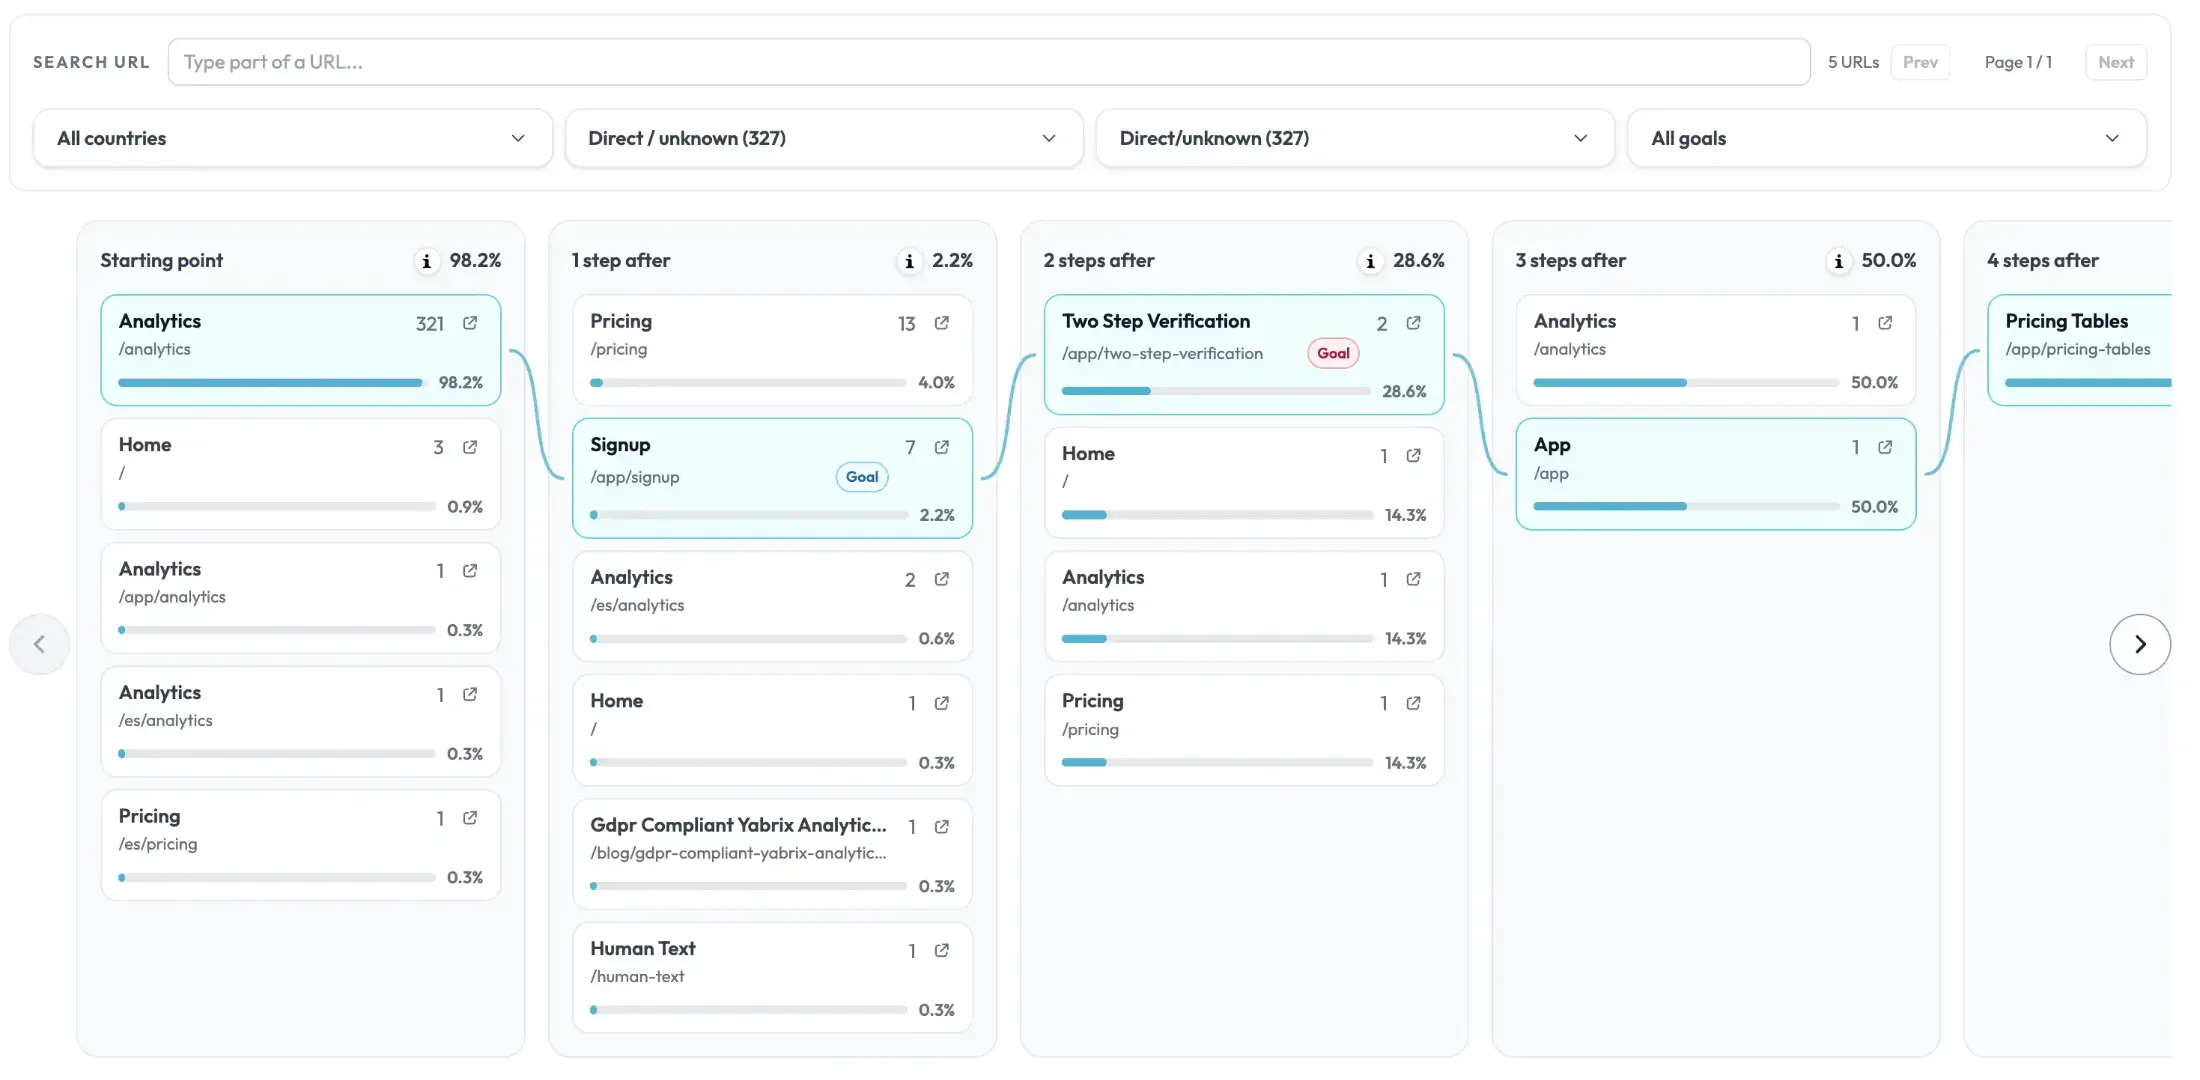The image size is (2200, 1080).
Task: Click the Next page button
Action: (2116, 62)
